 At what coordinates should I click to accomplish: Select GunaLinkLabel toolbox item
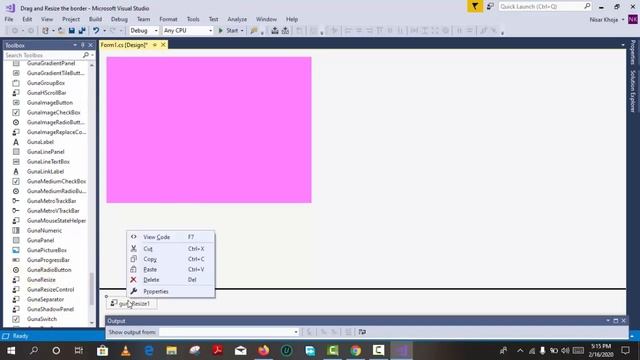45,171
